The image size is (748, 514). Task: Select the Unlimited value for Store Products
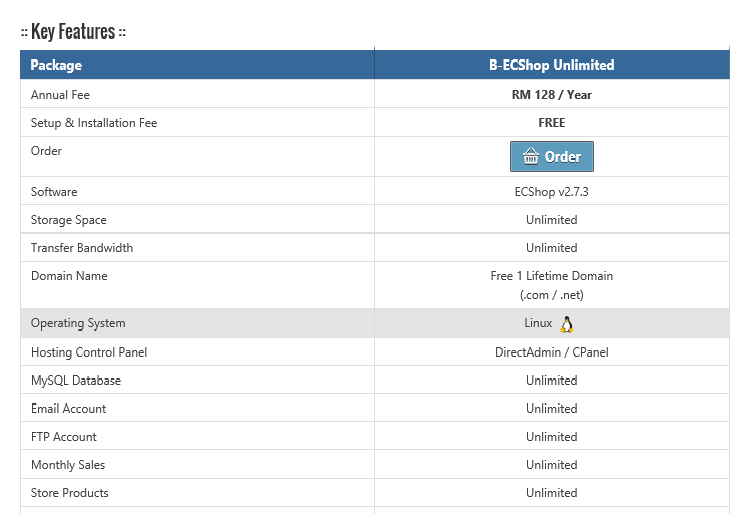[x=551, y=493]
